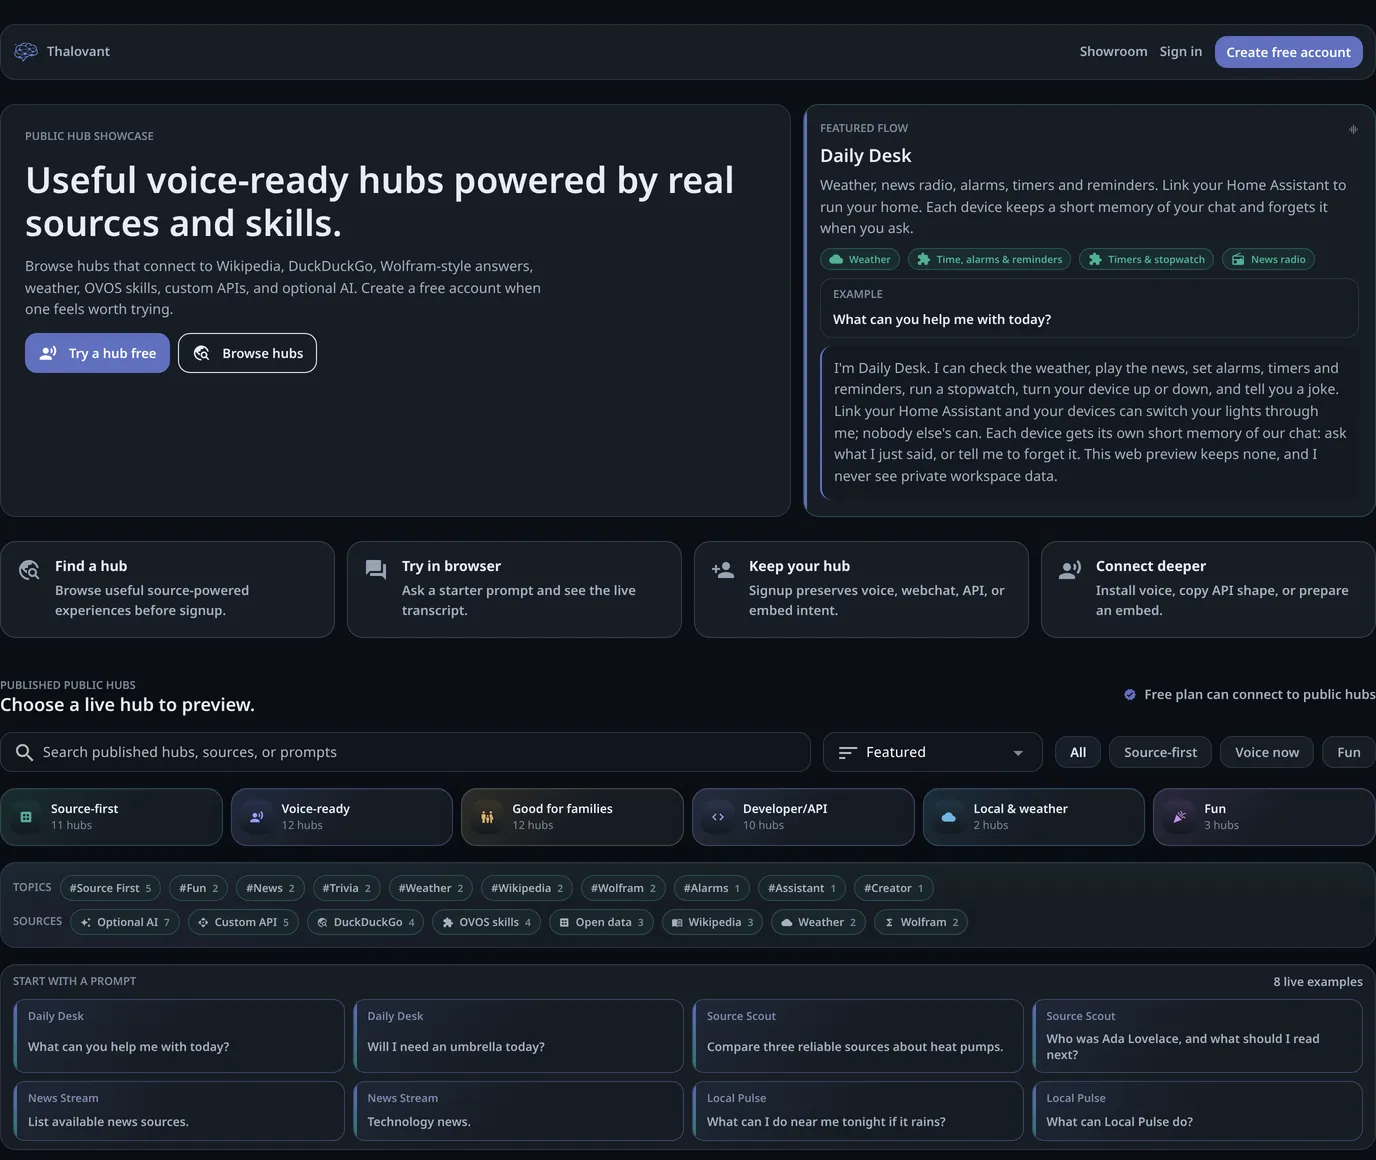Viewport: 1376px width, 1160px height.
Task: Select the News radio skill tag
Action: point(1268,259)
